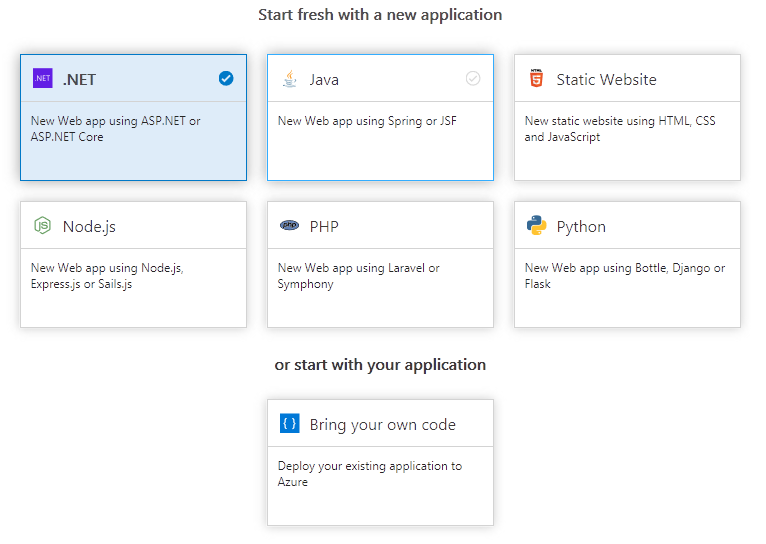Click the PHP elephant-oval logo icon

pyautogui.click(x=289, y=225)
